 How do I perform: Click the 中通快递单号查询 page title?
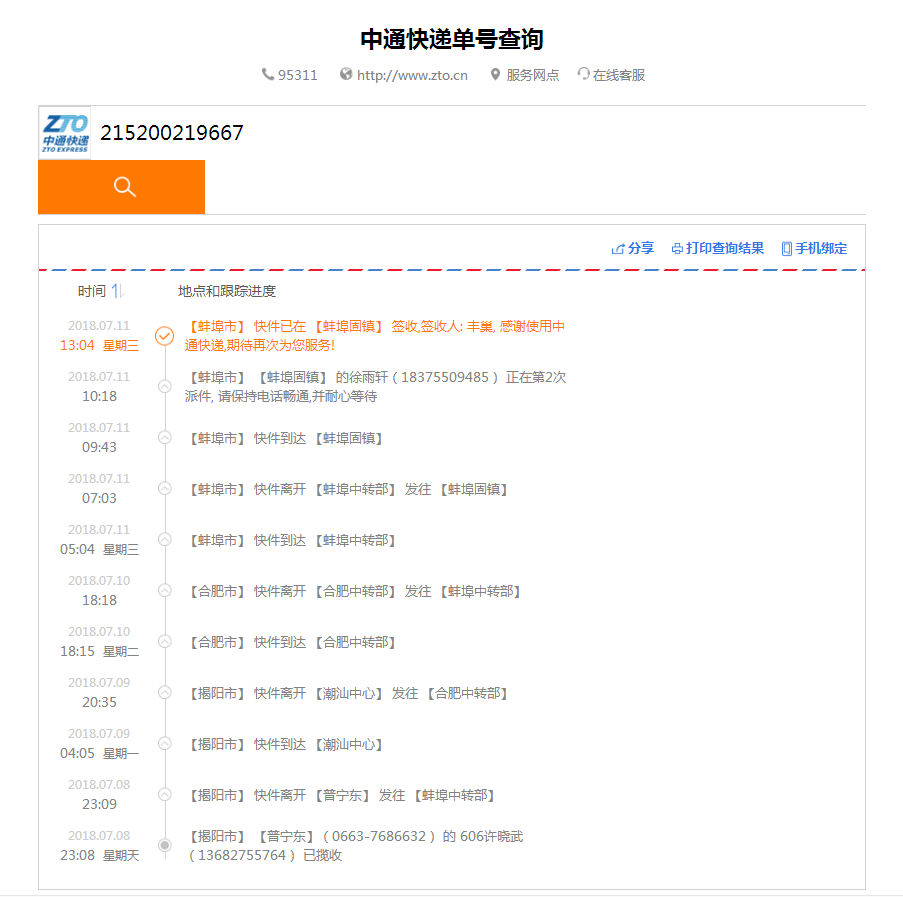tap(452, 39)
